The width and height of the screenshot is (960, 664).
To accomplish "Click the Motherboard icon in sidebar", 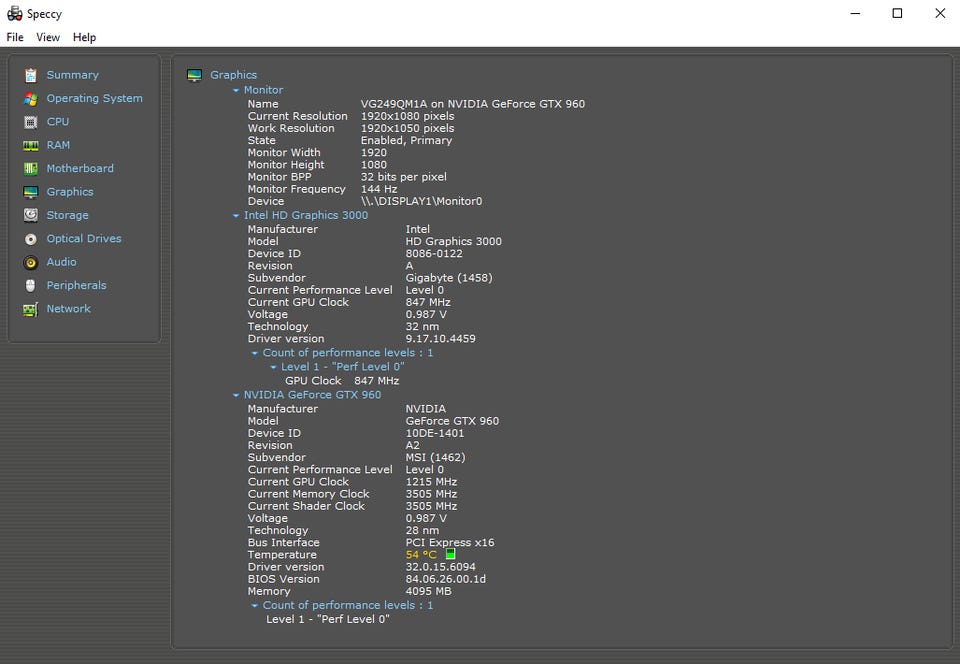I will click(x=31, y=168).
